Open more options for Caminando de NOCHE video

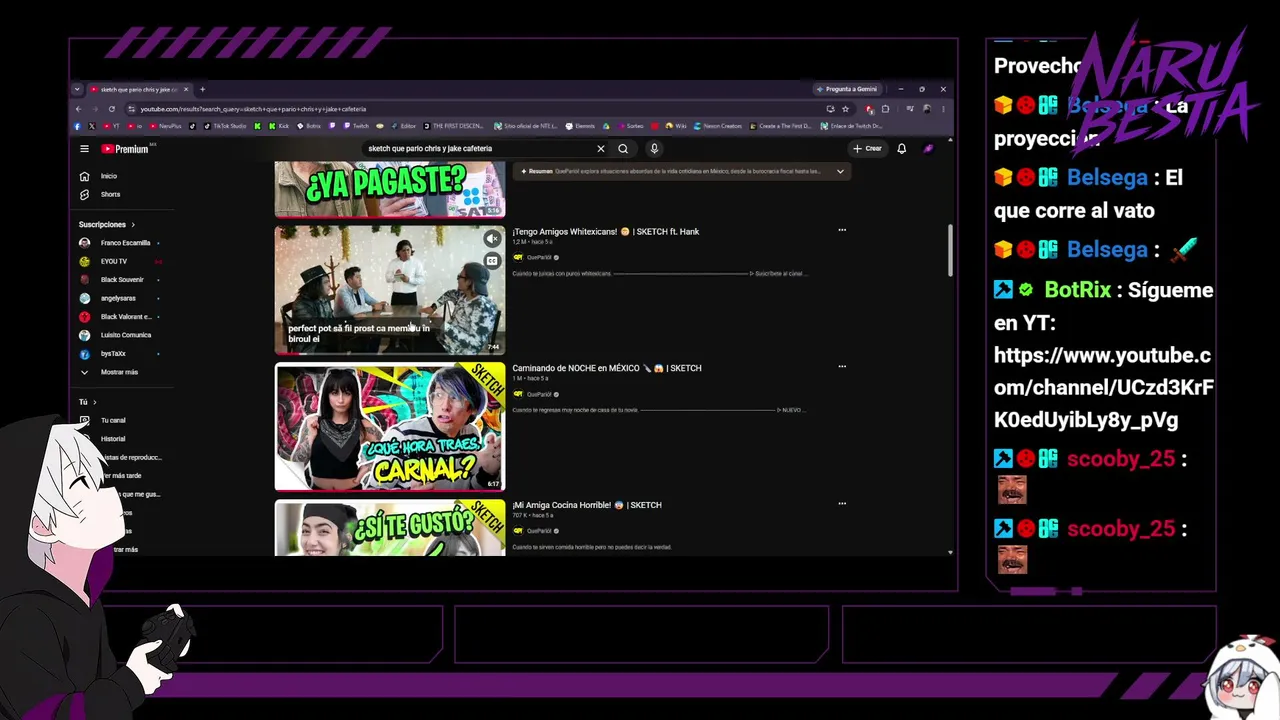pos(842,366)
